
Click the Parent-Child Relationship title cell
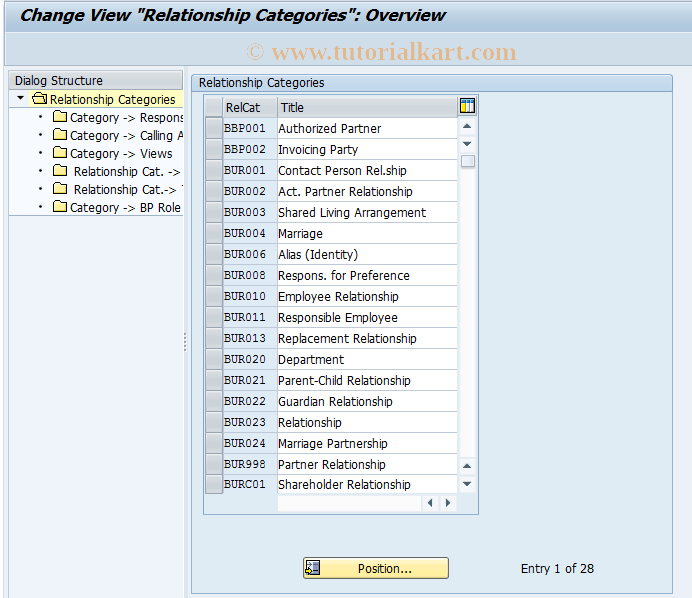click(367, 380)
